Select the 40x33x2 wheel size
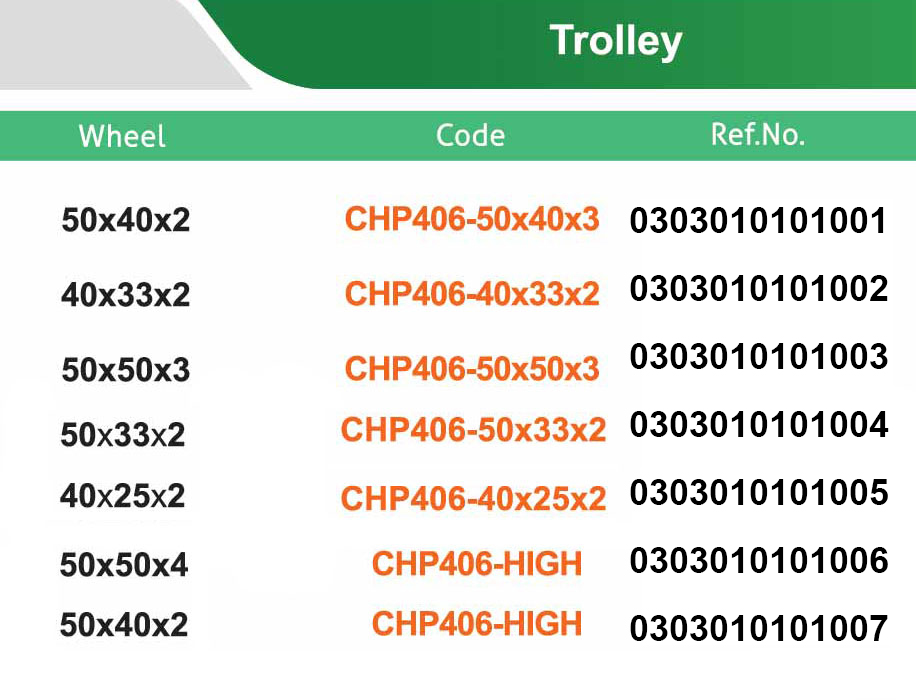 tap(125, 295)
